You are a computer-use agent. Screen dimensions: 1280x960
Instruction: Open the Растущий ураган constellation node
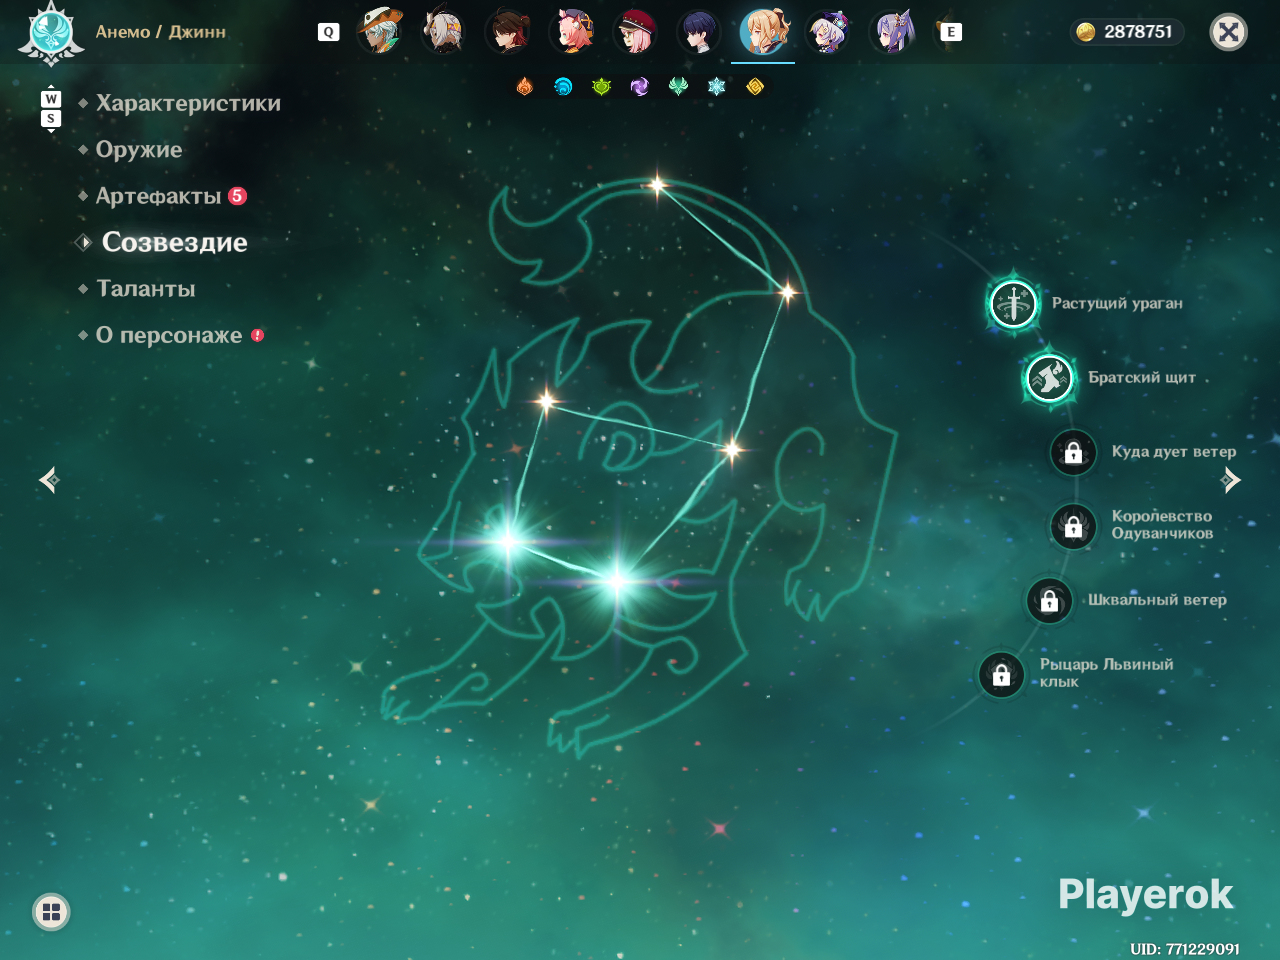point(1013,303)
